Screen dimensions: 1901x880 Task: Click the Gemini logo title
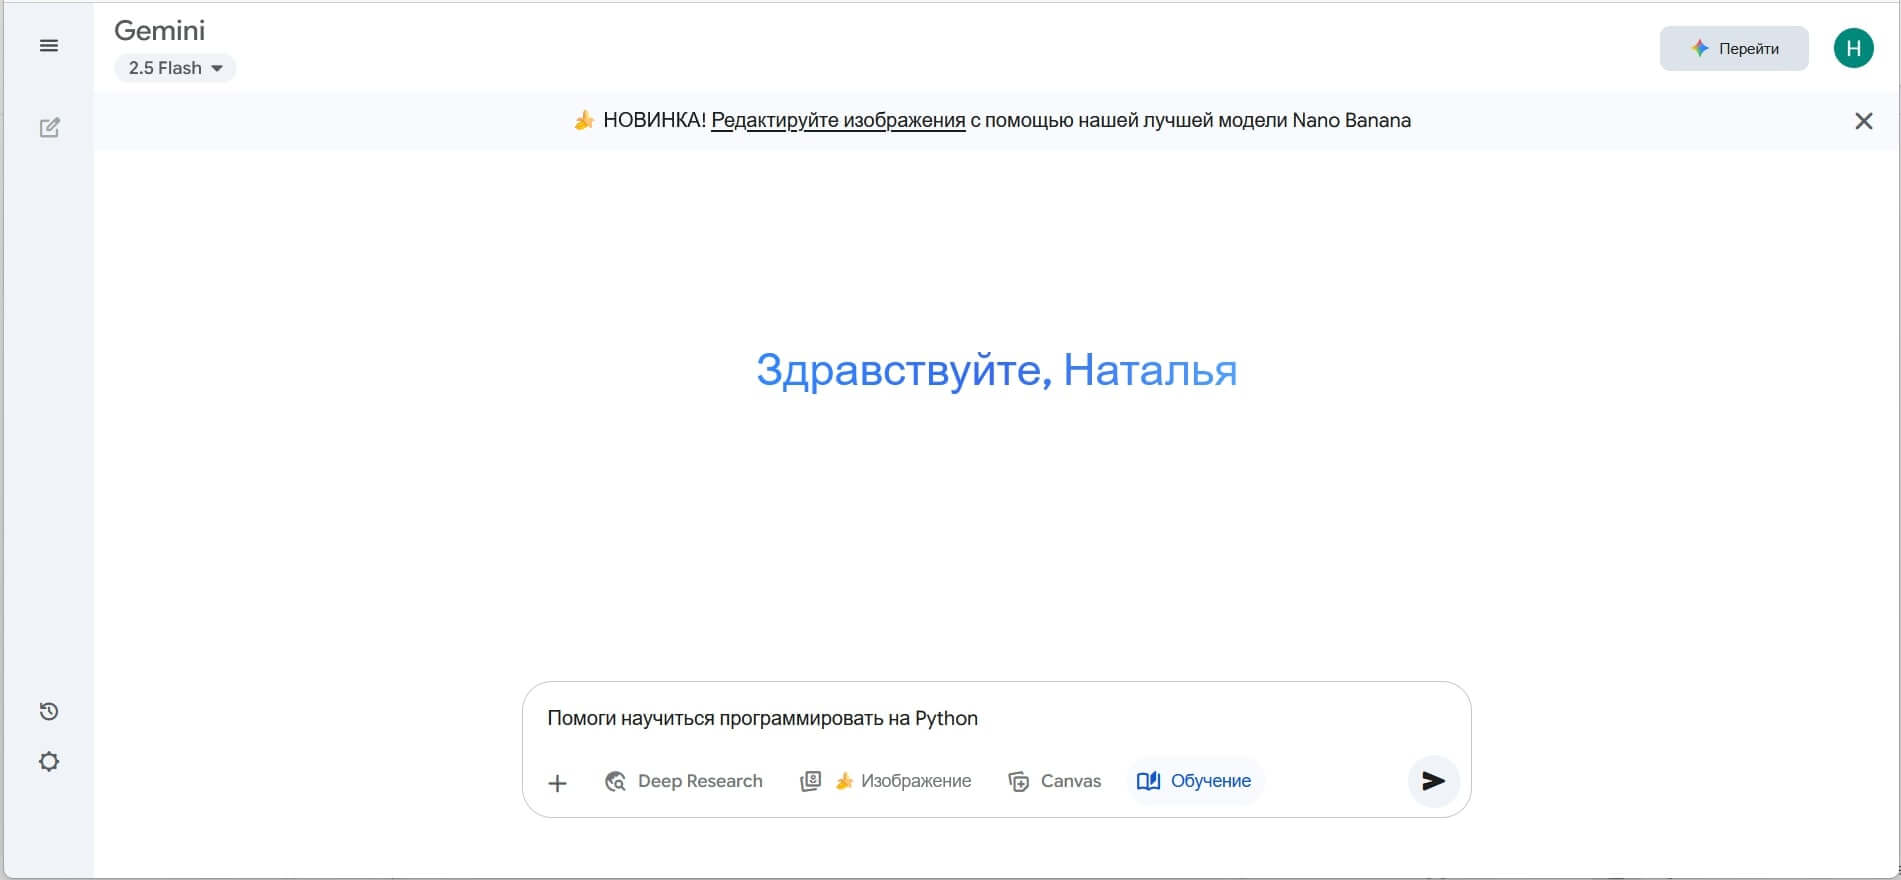[160, 31]
